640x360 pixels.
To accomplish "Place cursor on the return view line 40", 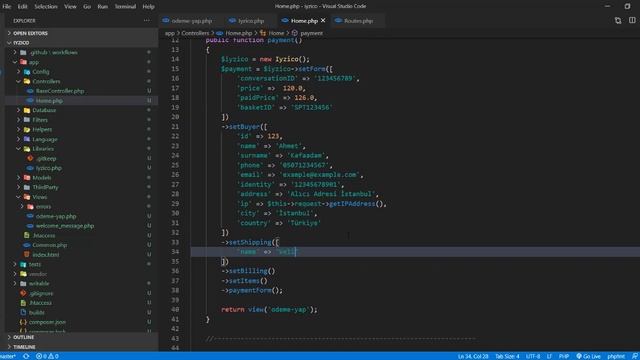I will (x=269, y=310).
